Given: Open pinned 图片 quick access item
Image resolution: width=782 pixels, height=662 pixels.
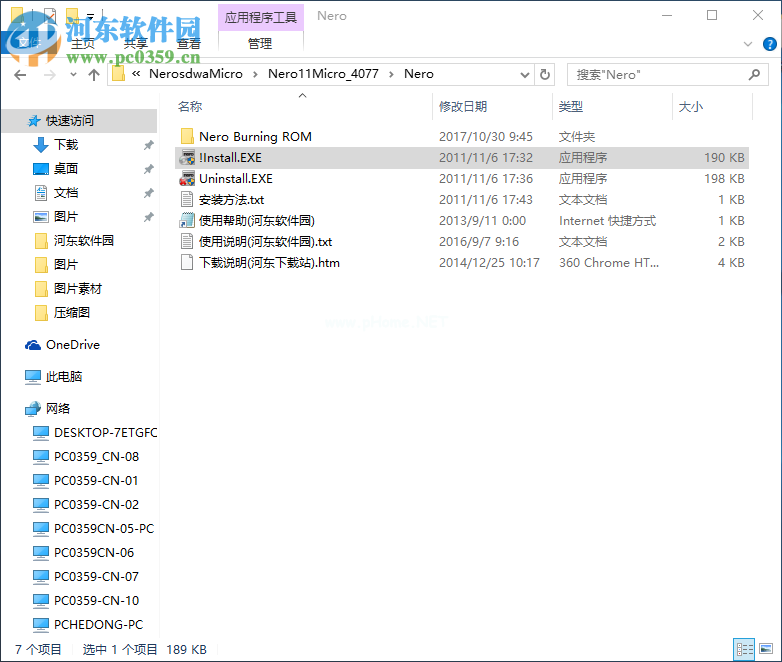Looking at the screenshot, I should point(66,217).
